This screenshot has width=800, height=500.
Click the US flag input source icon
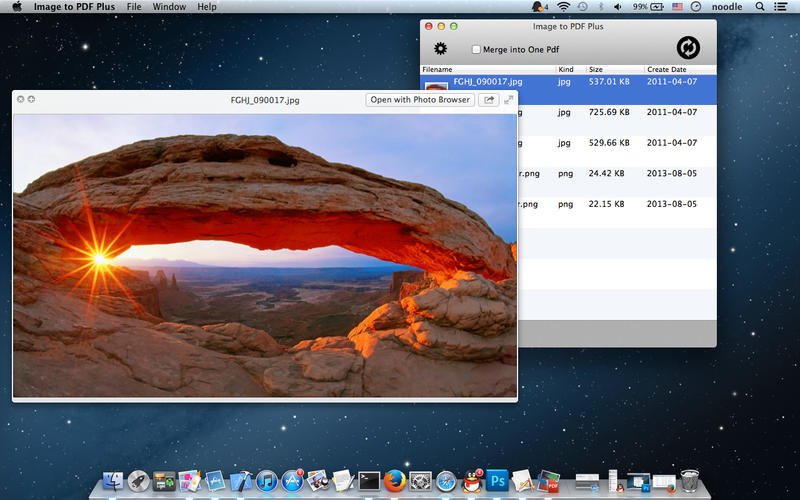(x=677, y=7)
